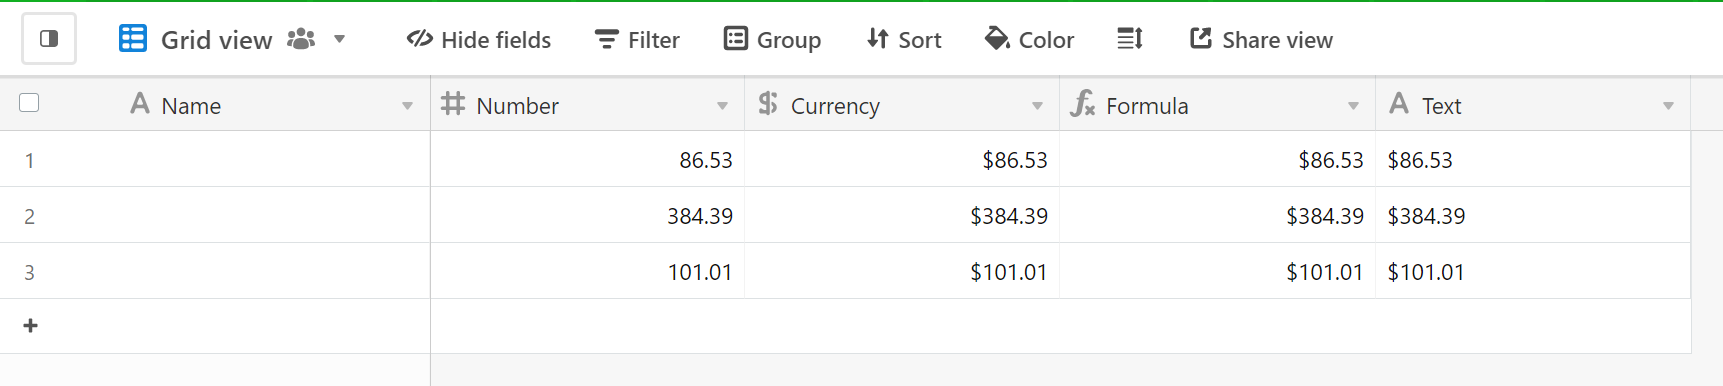1723x386 pixels.
Task: Open the Number column dropdown arrow
Action: point(722,106)
